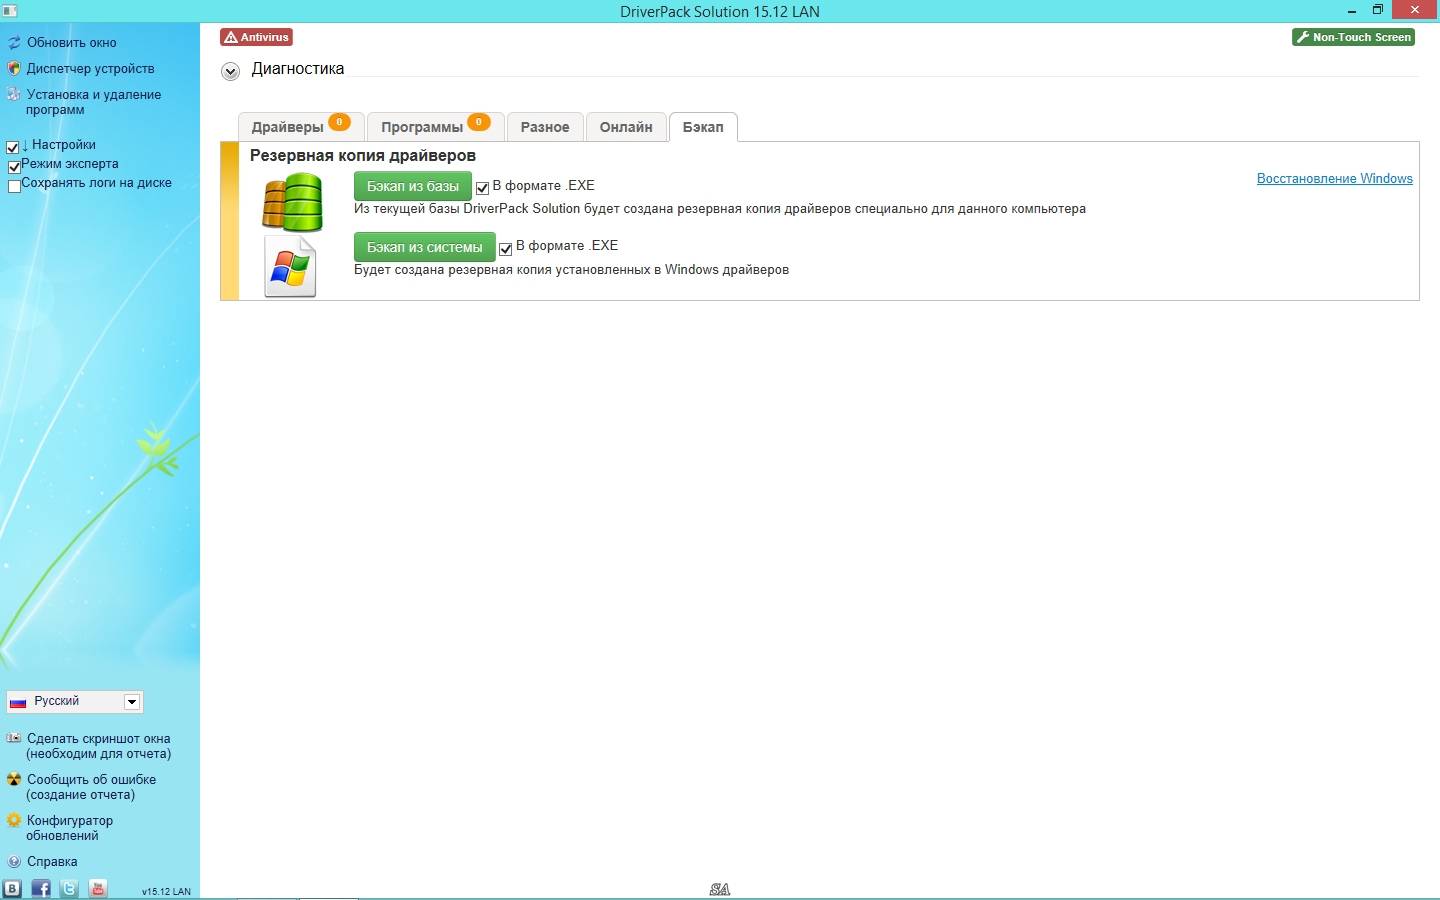Enable Сохранять логи на диске checkbox
1440x900 pixels.
(x=14, y=185)
